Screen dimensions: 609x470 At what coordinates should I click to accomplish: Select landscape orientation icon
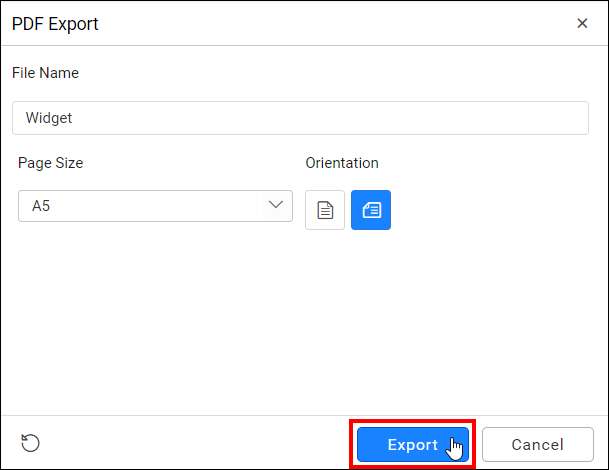click(371, 210)
